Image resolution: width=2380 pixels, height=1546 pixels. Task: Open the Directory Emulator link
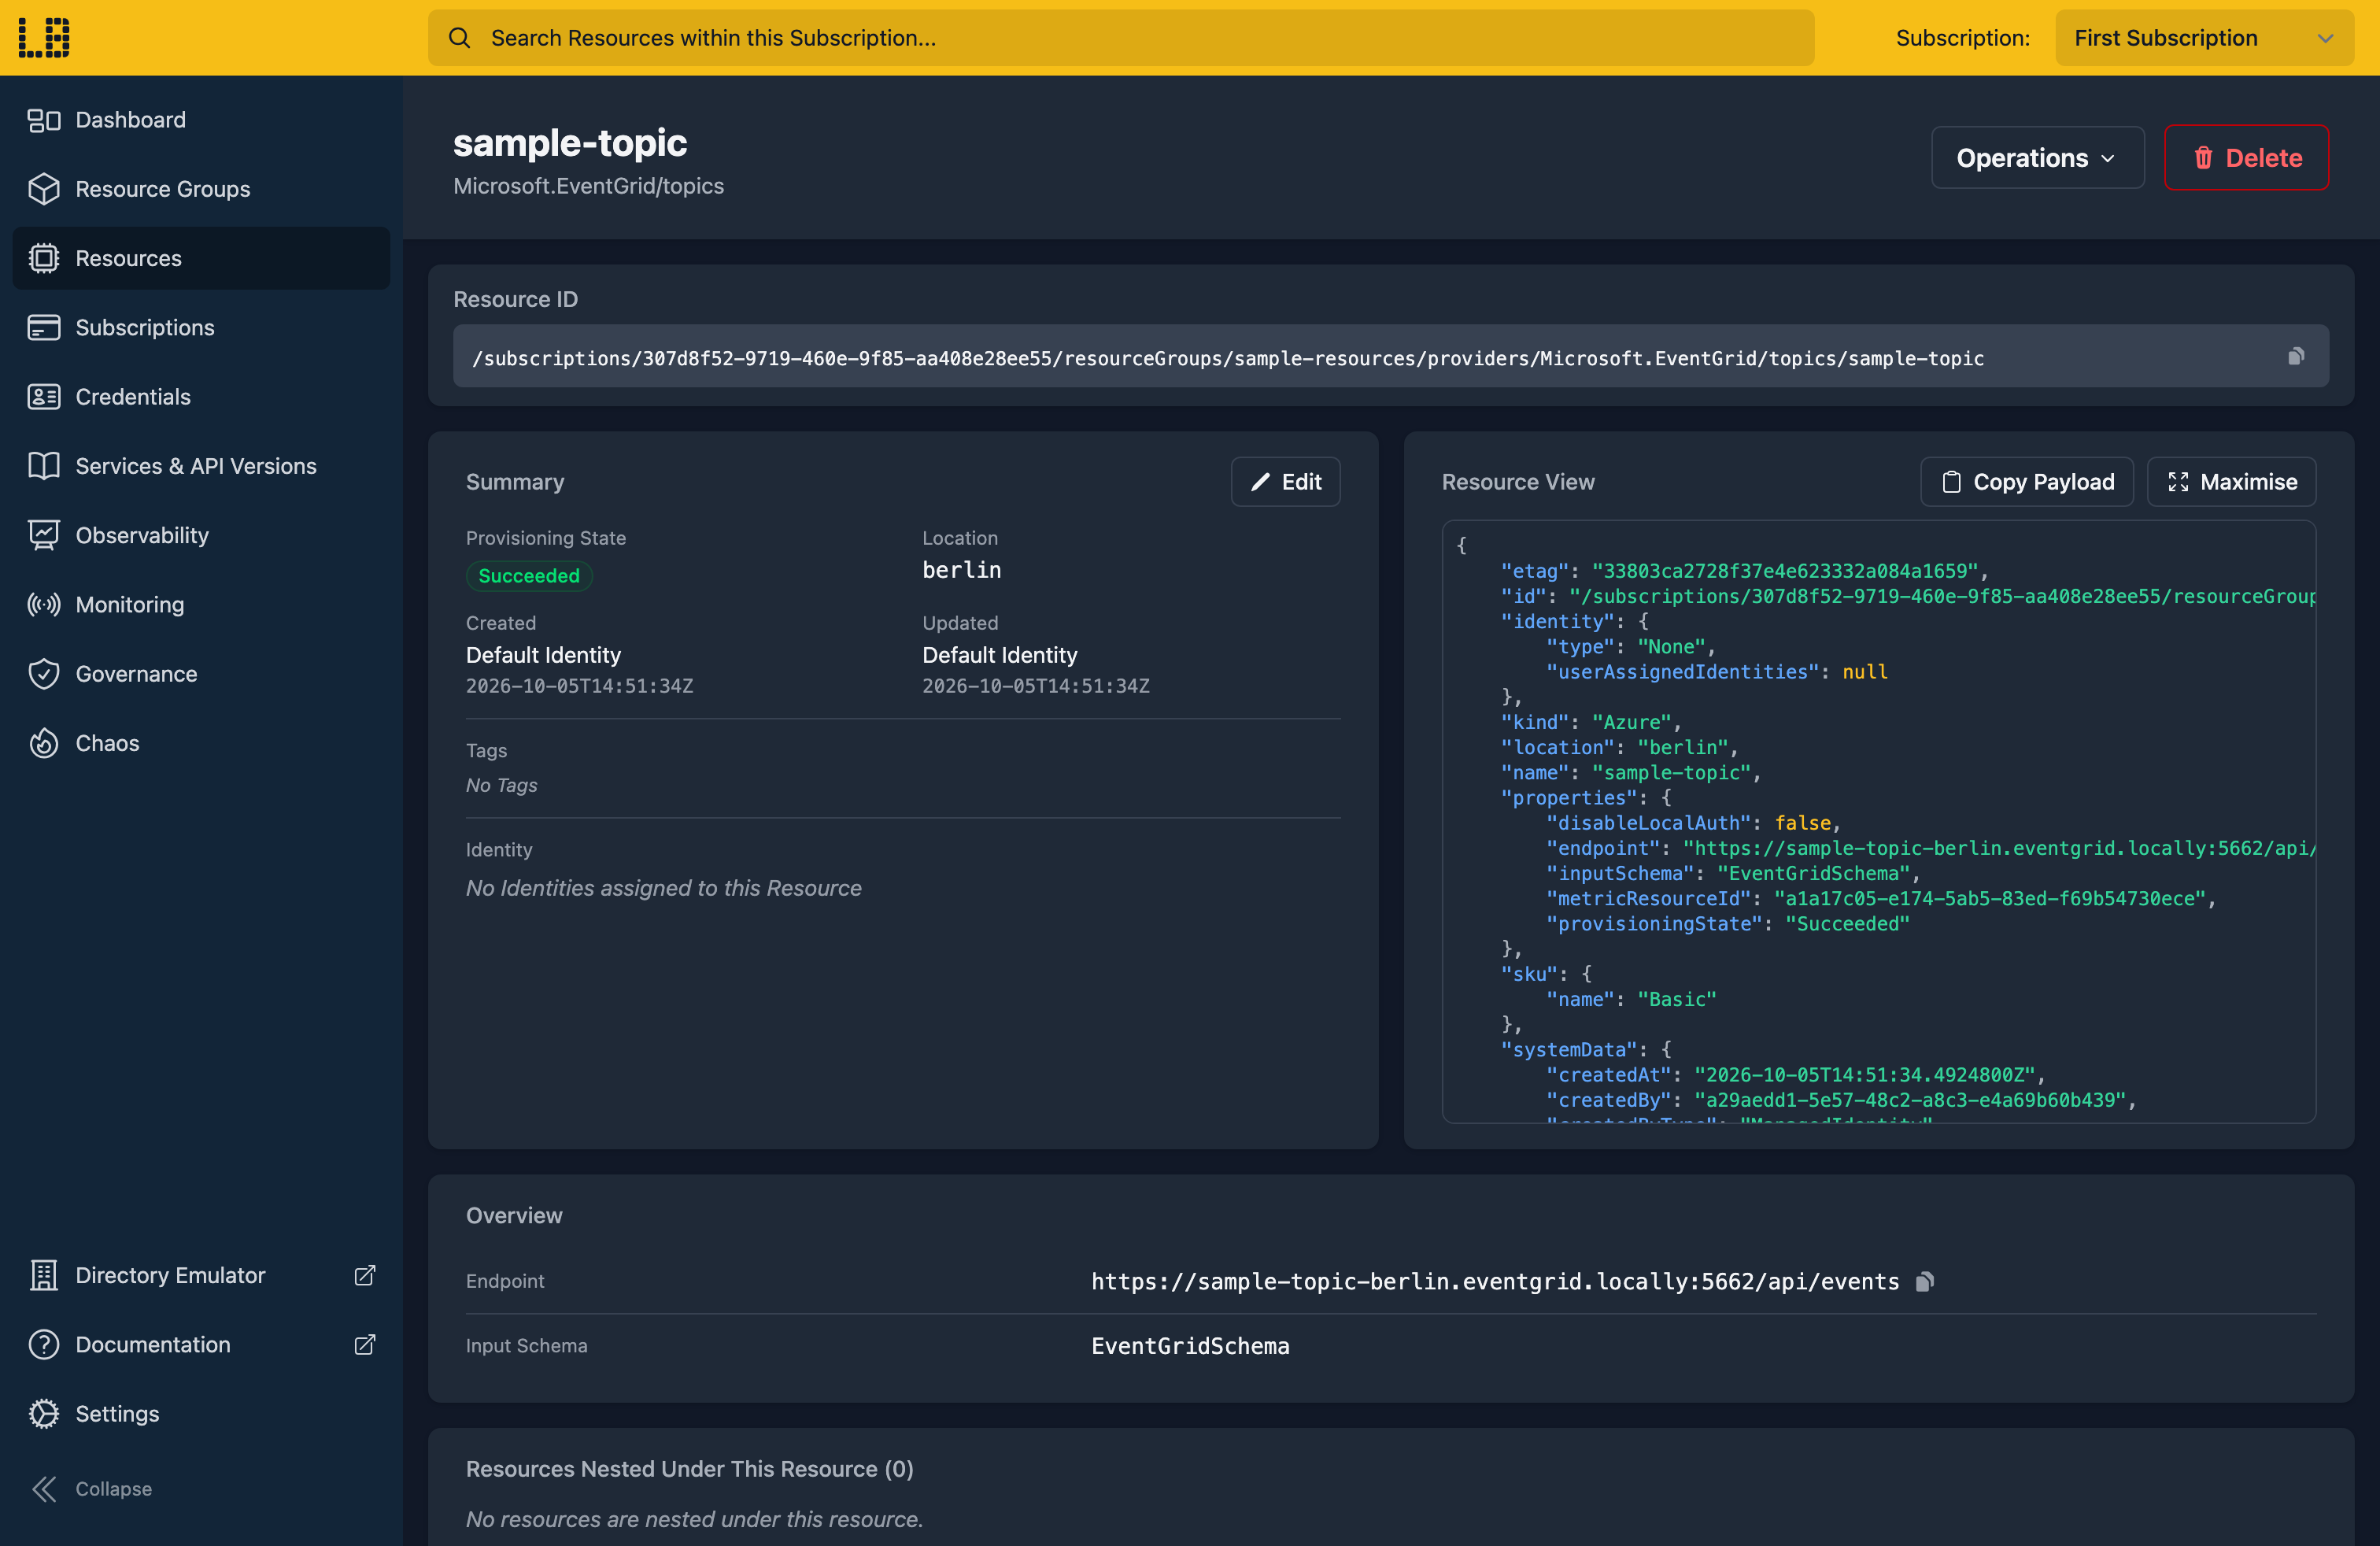pyautogui.click(x=202, y=1275)
